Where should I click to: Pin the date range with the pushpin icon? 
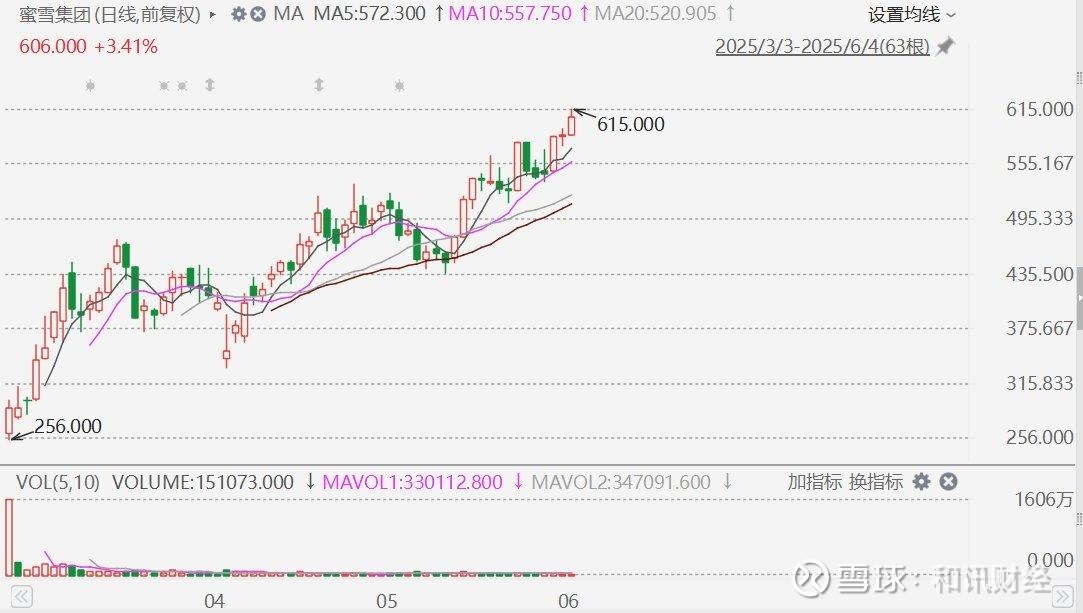[x=945, y=47]
